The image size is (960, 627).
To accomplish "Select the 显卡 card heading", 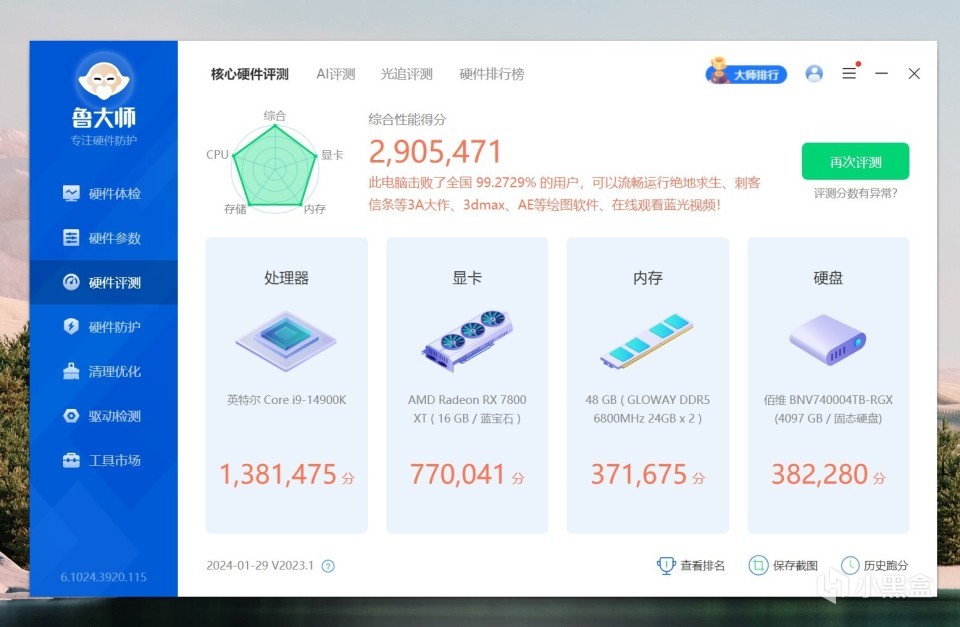I will (467, 278).
